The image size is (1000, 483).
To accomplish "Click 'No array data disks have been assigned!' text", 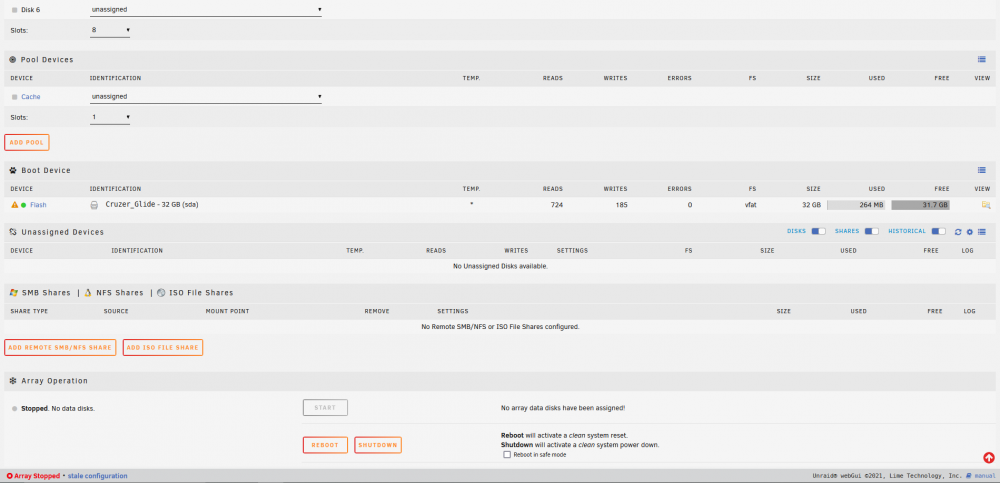I will tap(562, 408).
